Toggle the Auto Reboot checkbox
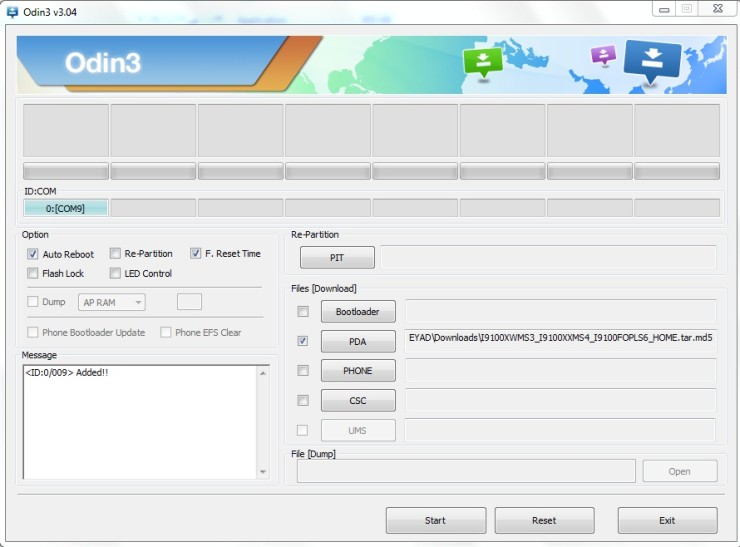 point(33,254)
